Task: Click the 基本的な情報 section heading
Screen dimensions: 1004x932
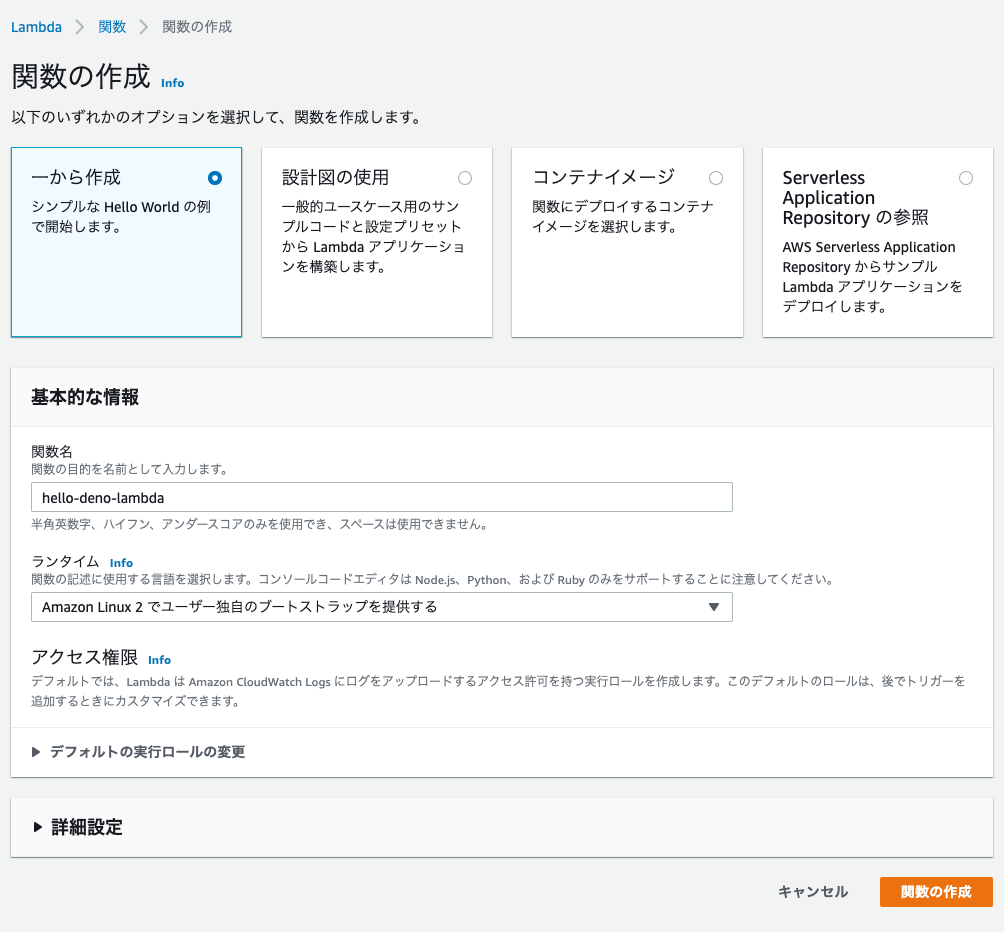Action: [85, 398]
